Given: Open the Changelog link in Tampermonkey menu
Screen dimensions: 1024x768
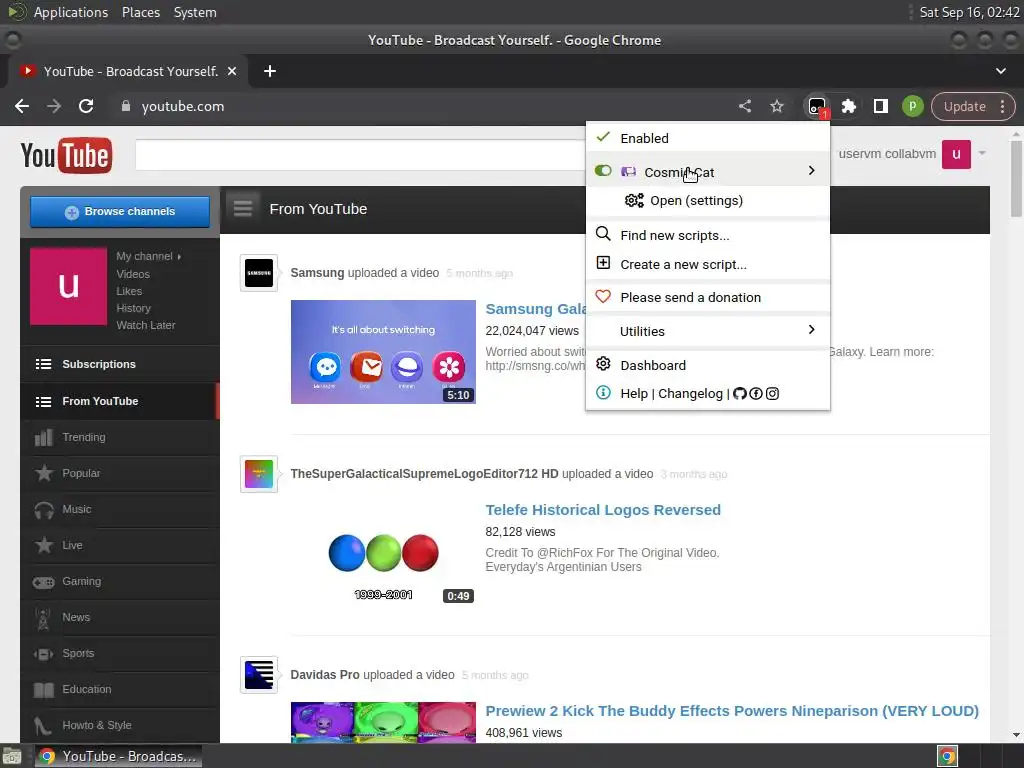Looking at the screenshot, I should tap(690, 394).
